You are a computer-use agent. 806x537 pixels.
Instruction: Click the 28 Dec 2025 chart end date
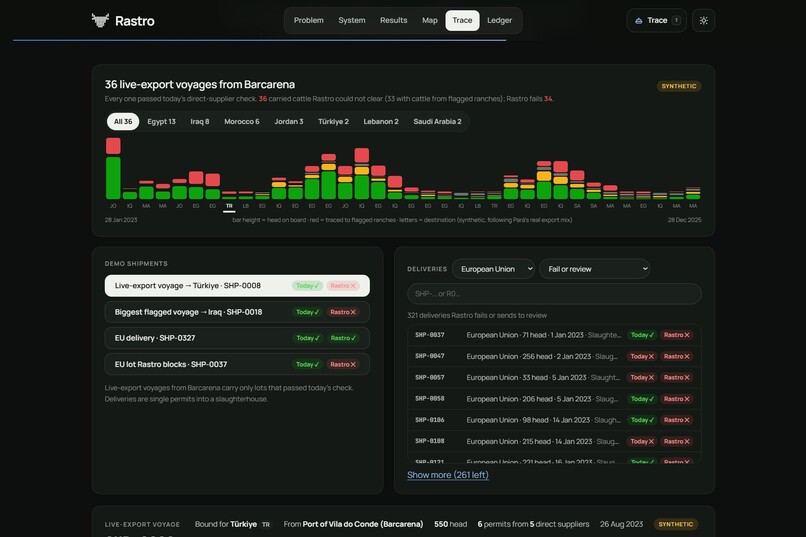[684, 220]
